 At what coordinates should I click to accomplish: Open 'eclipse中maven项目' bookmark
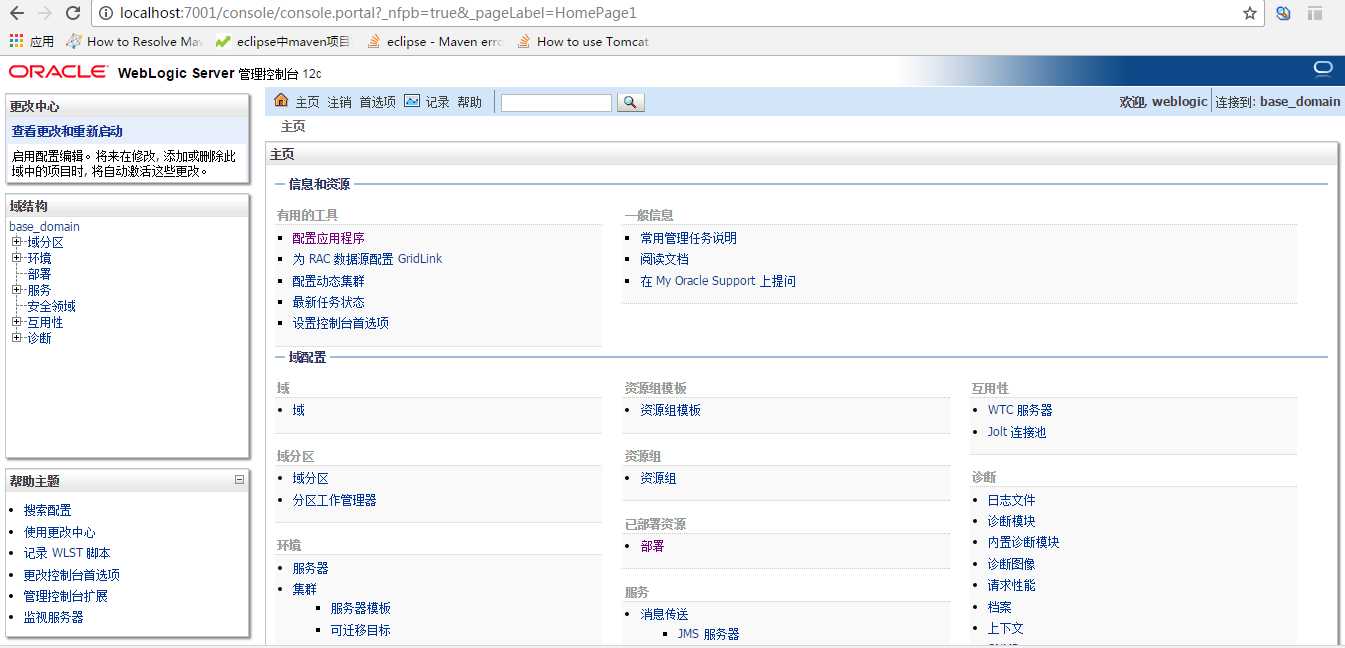pyautogui.click(x=283, y=41)
